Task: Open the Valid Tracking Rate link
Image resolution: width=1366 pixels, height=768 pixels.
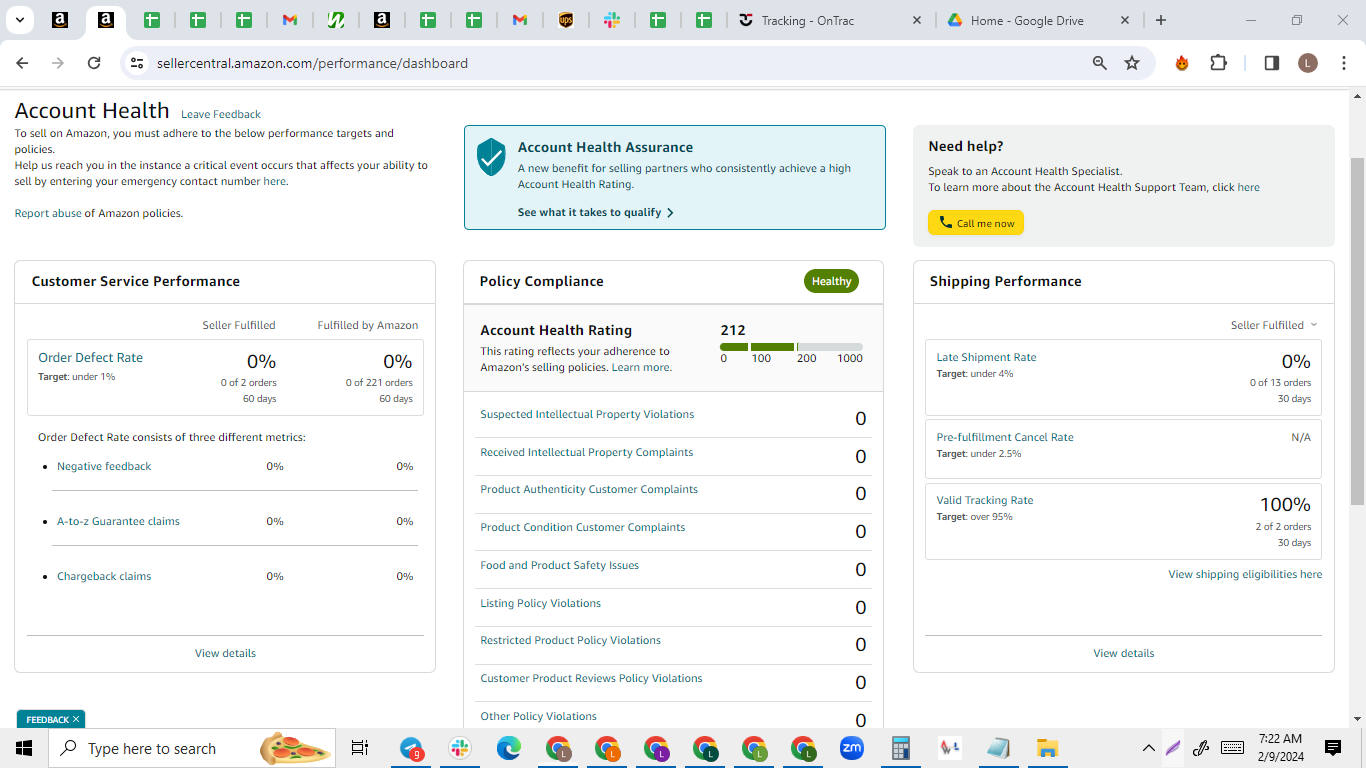Action: [x=985, y=500]
